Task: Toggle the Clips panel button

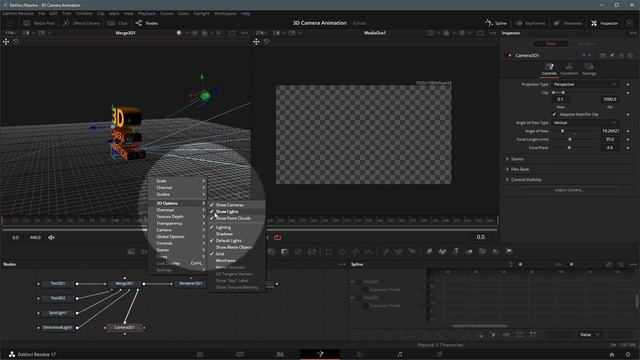Action: (x=118, y=23)
